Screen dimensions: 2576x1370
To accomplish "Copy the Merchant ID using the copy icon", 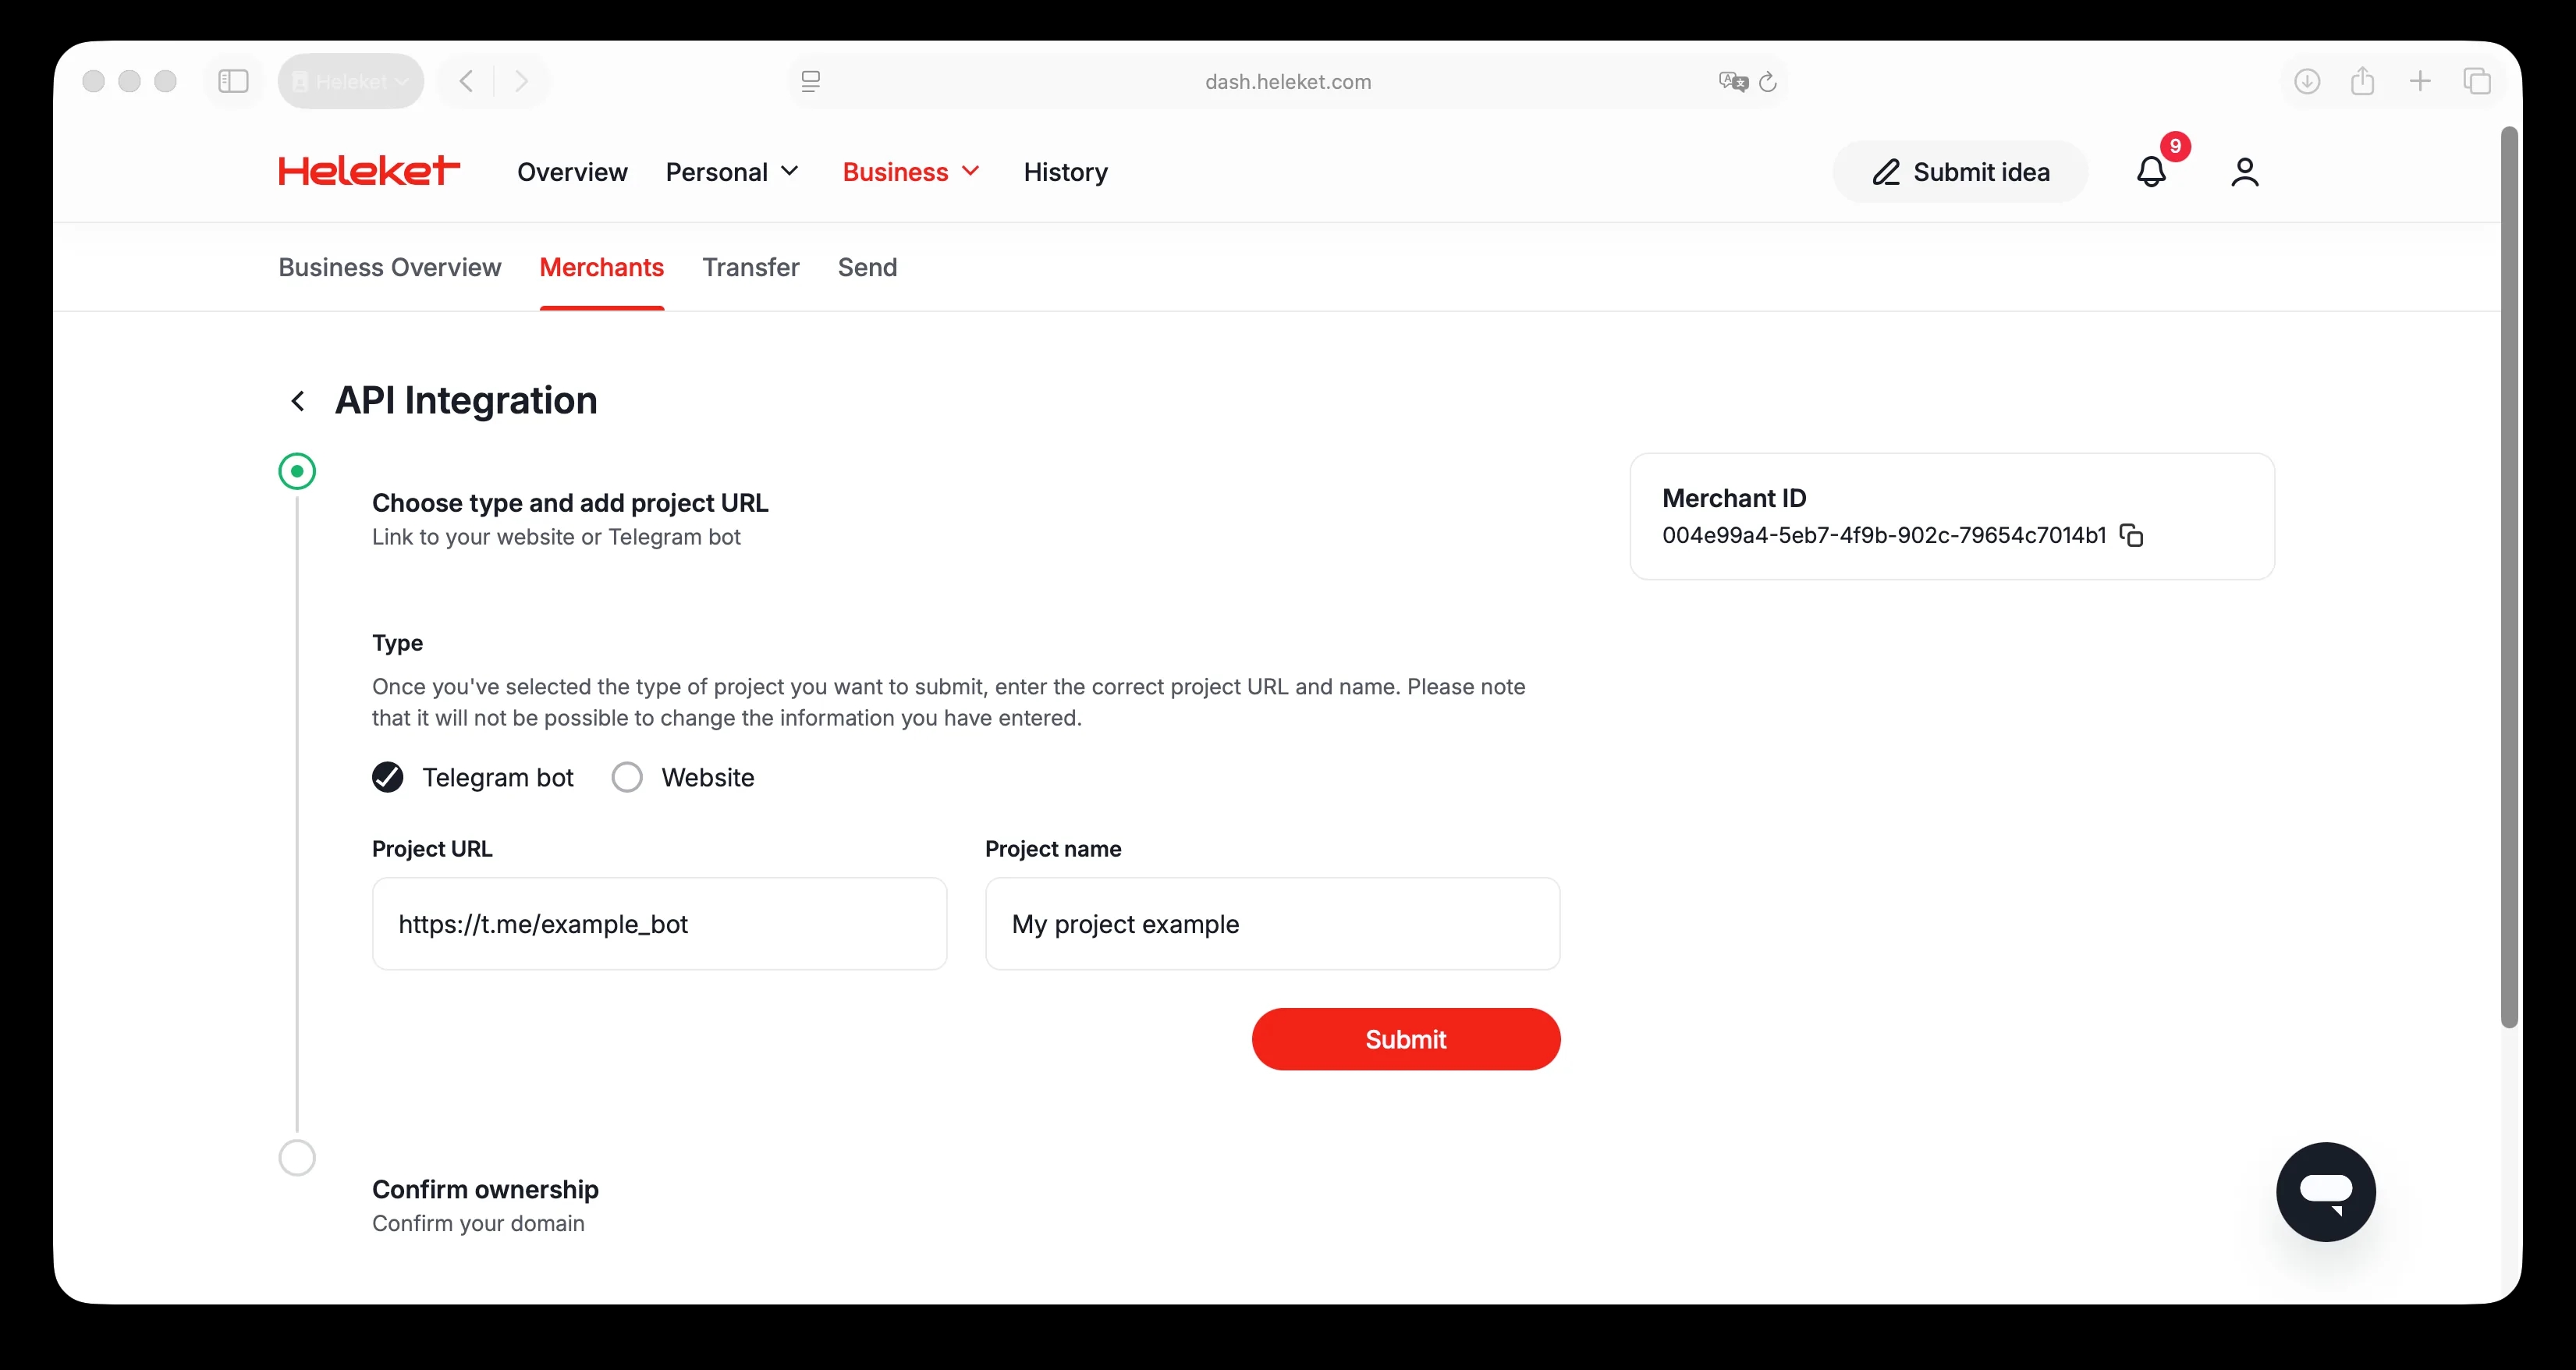I will click(2132, 536).
